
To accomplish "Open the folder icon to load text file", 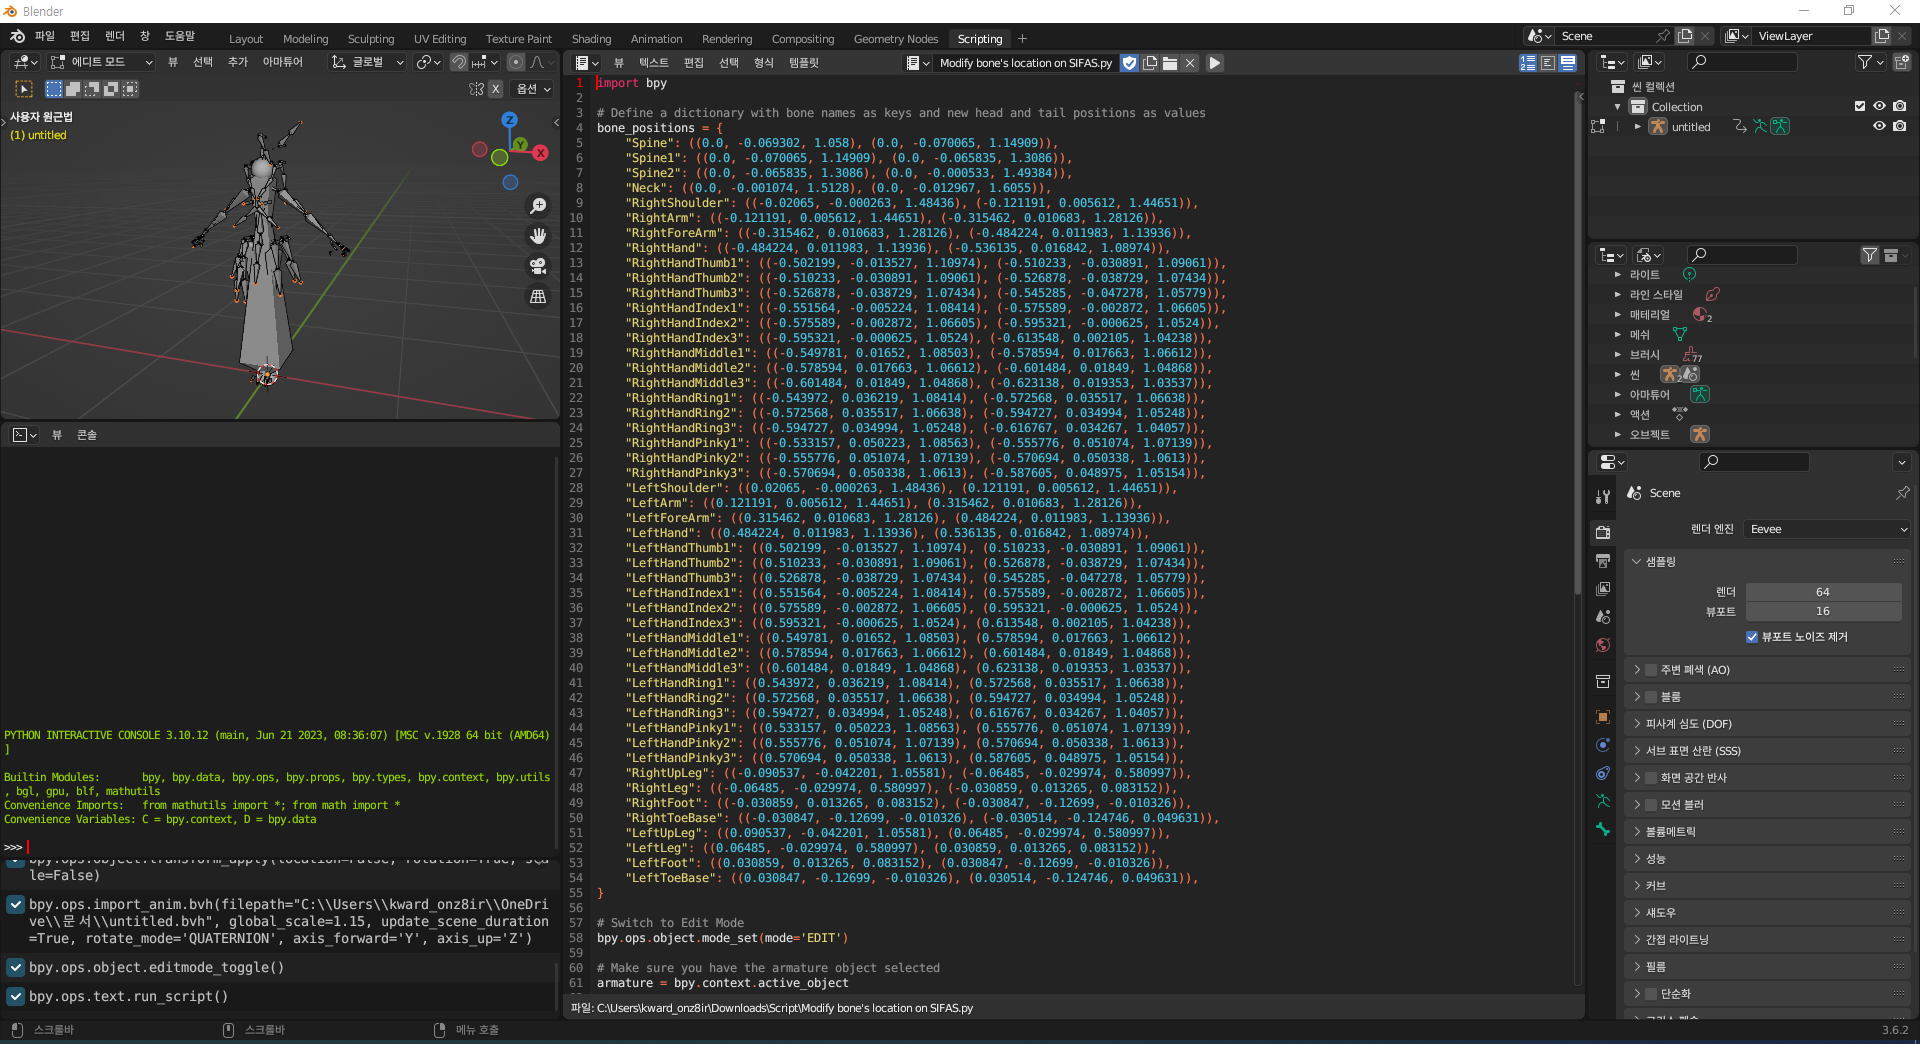I will (1170, 63).
